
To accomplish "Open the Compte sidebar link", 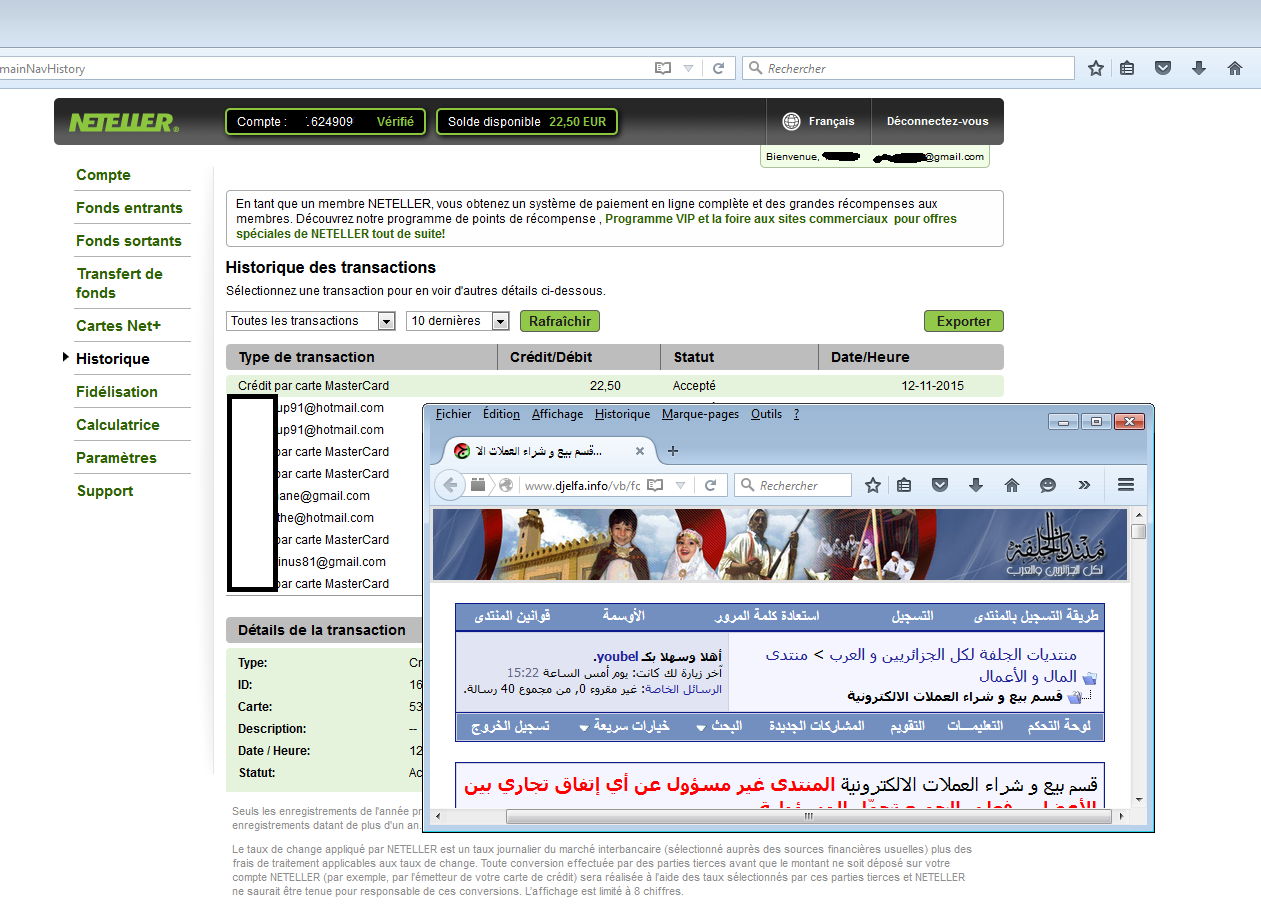I will click(x=103, y=175).
